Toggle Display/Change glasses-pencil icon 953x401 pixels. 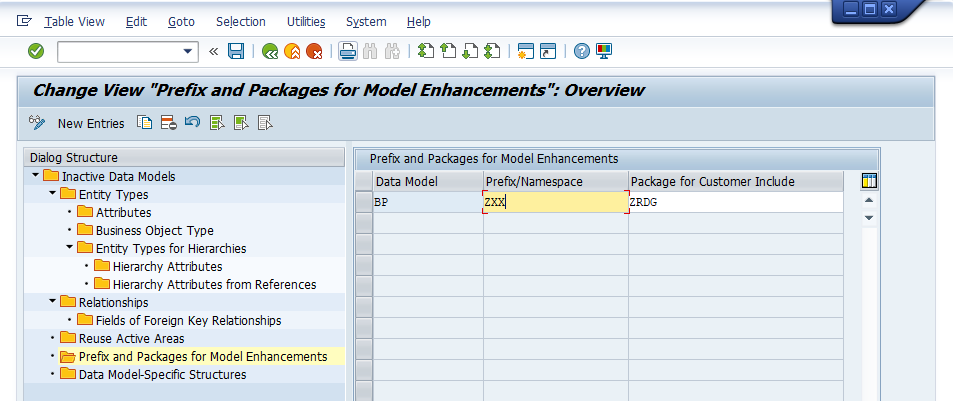(37, 123)
